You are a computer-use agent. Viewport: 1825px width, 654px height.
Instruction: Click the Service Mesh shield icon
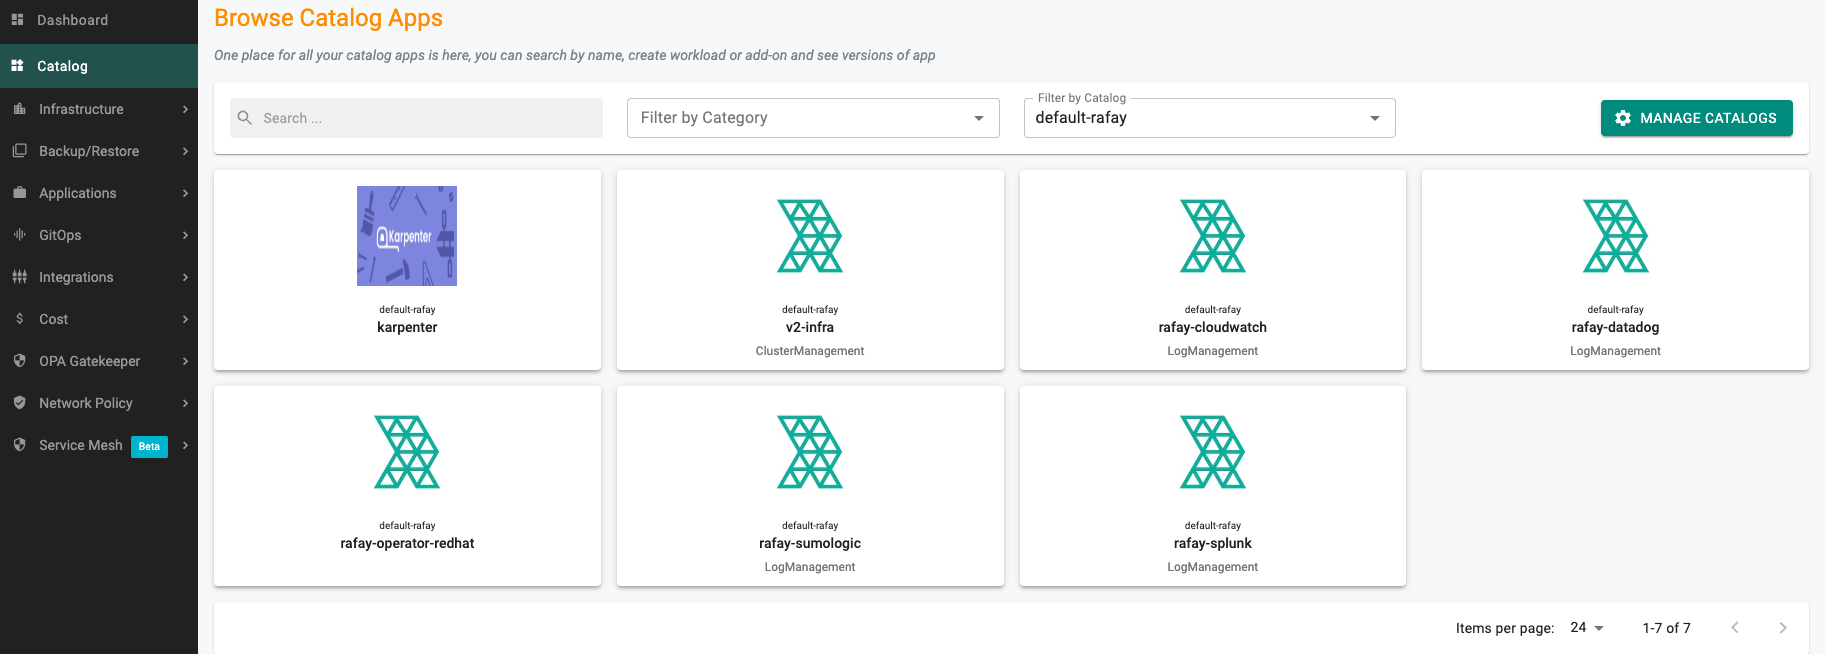click(19, 445)
